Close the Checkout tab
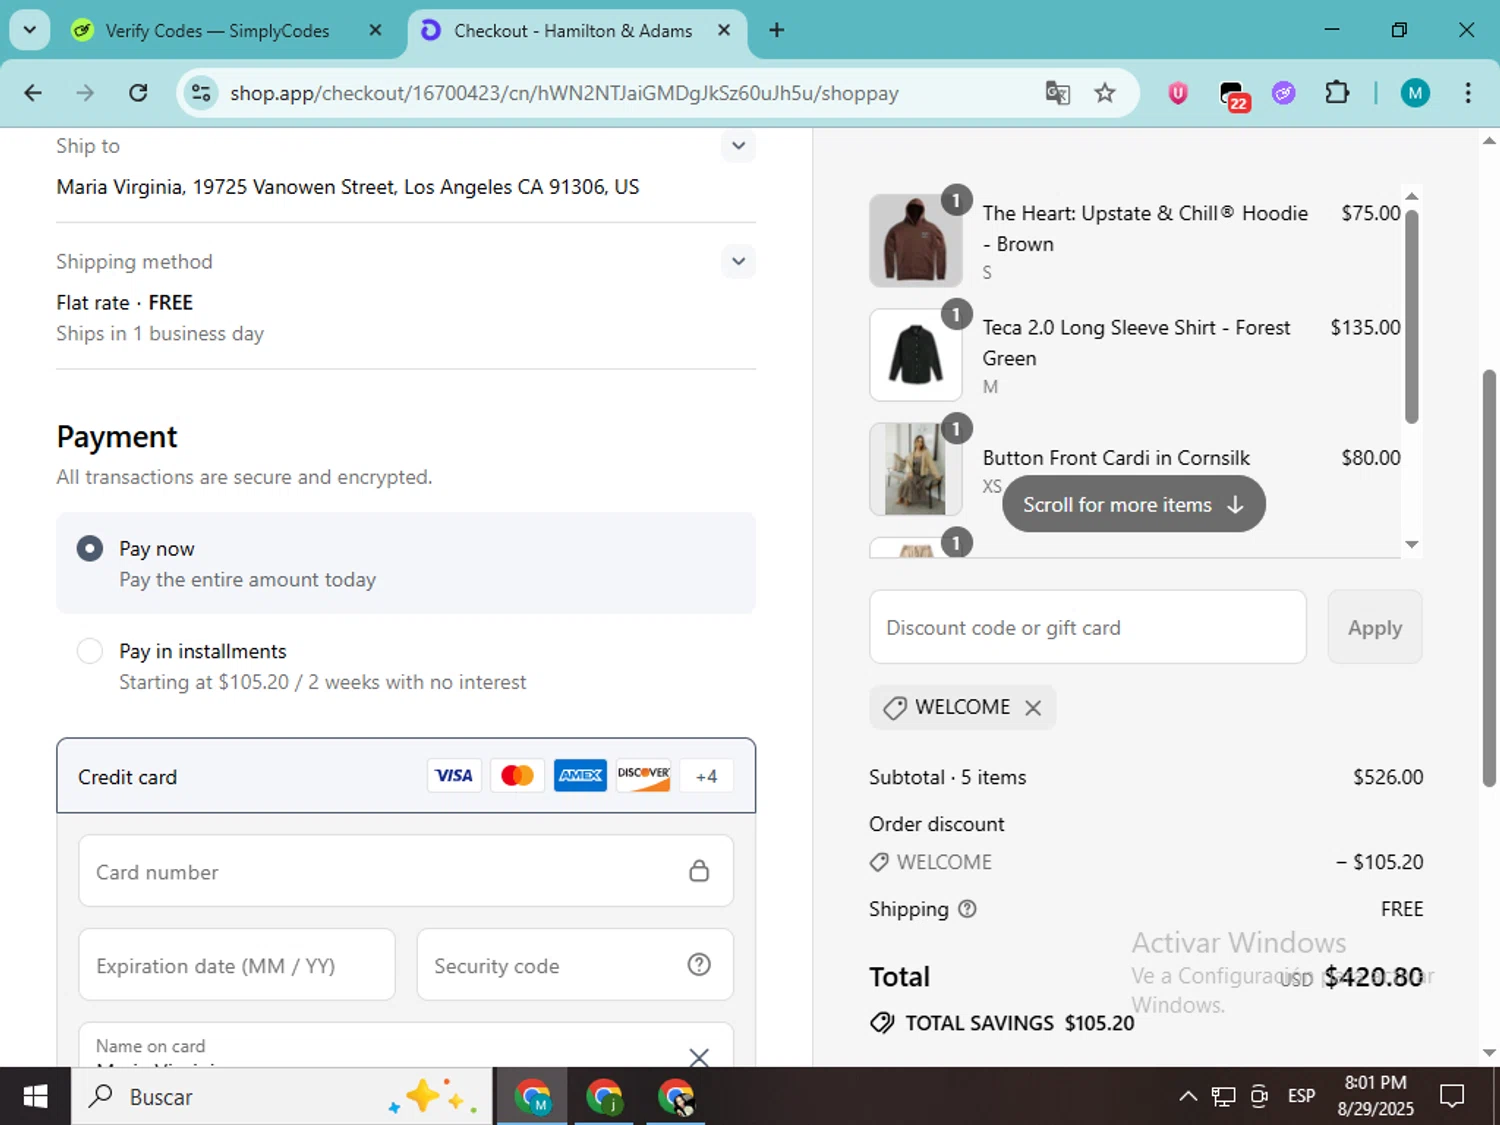 [x=724, y=30]
